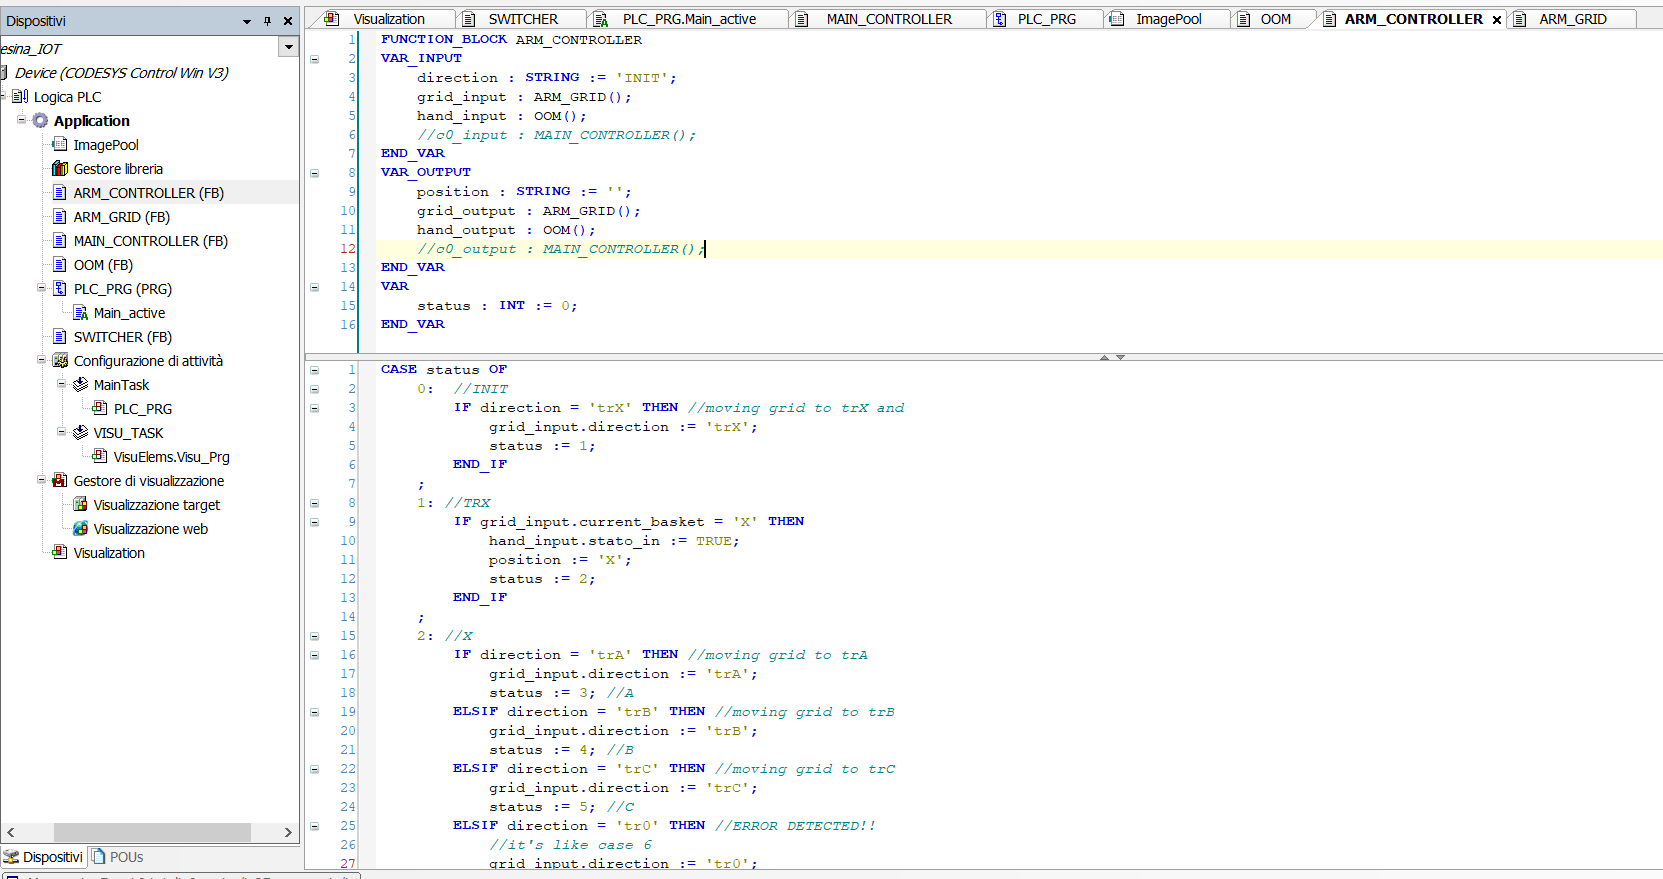Pin the Dispositivi panel with the pushpin
Screen dimensions: 1663x879
coord(267,21)
